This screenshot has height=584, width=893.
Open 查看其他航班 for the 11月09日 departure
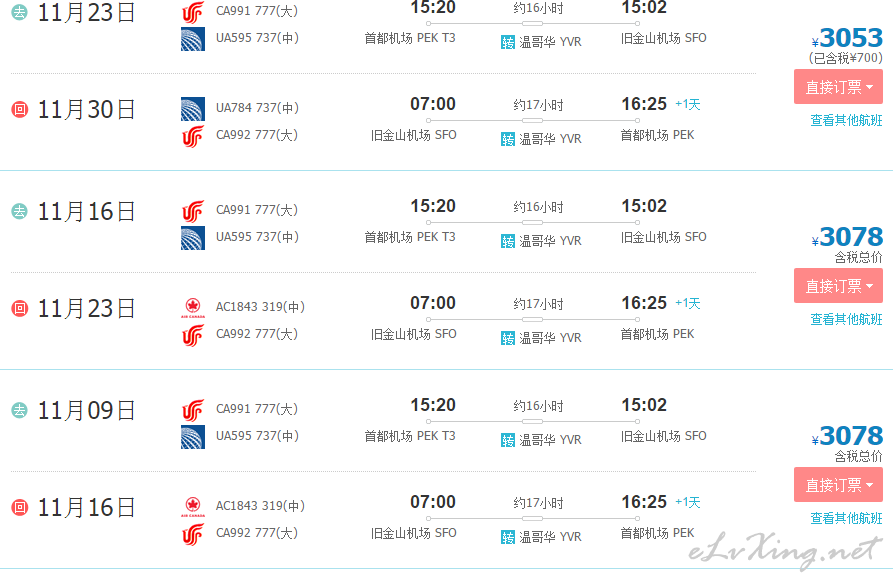tap(846, 518)
